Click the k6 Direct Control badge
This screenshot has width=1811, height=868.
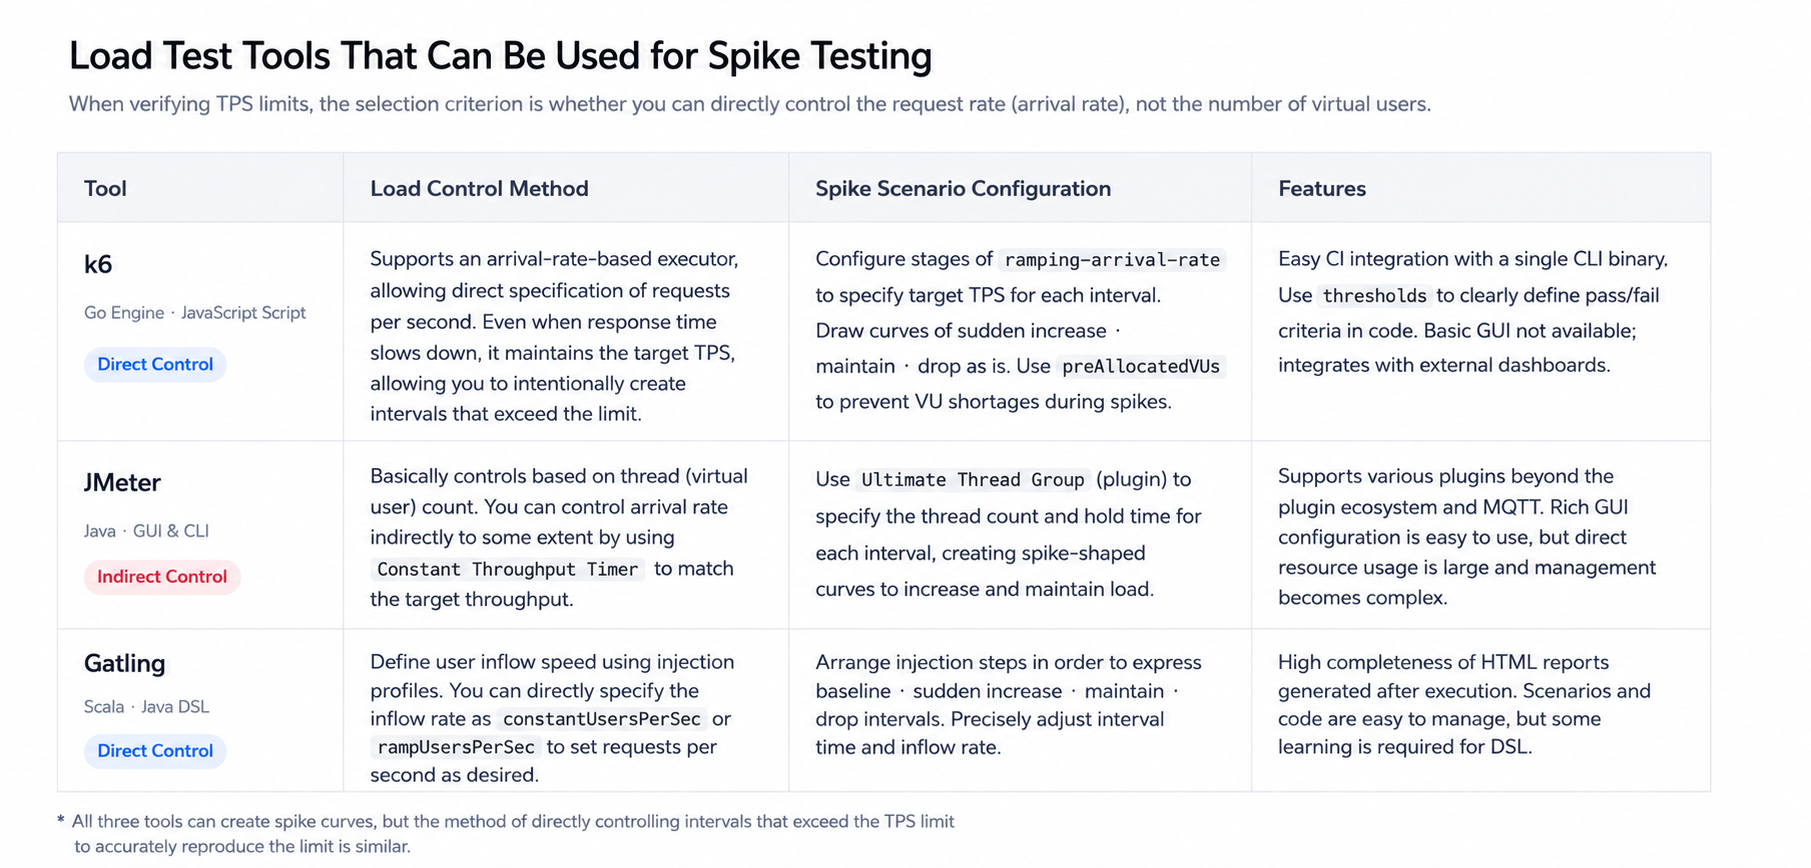(155, 364)
